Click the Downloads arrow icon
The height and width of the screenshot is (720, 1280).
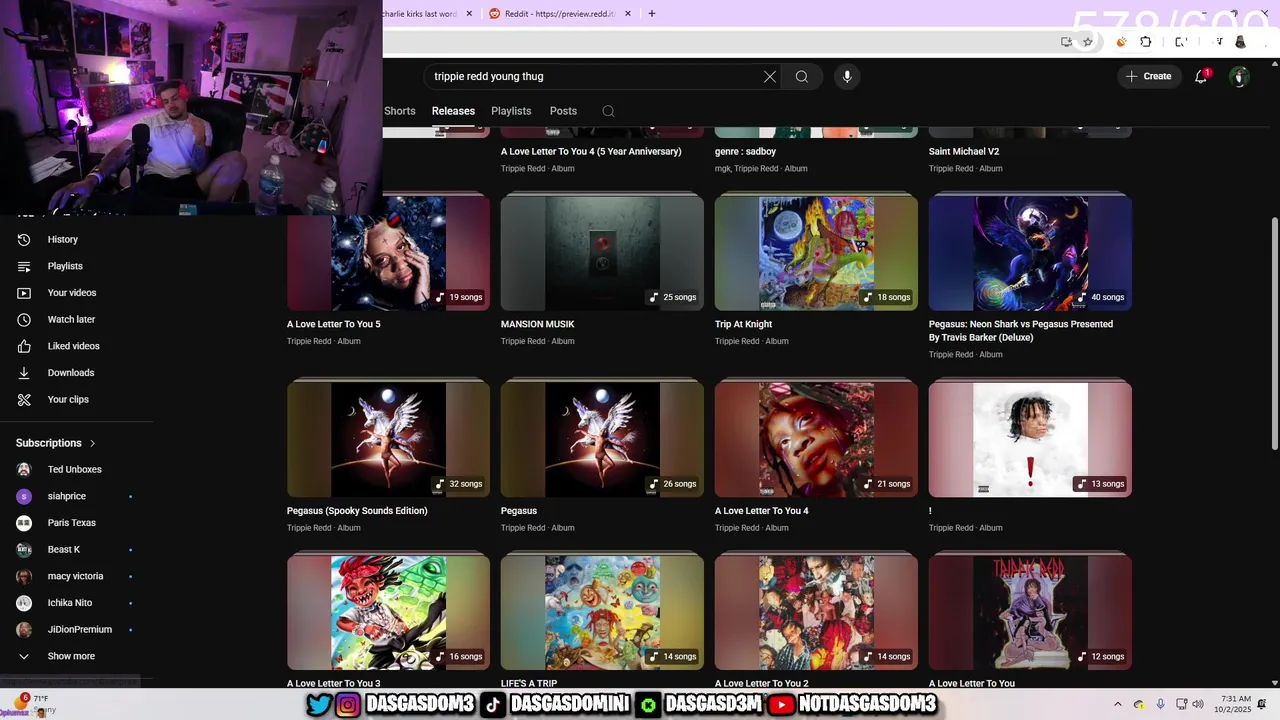[24, 373]
